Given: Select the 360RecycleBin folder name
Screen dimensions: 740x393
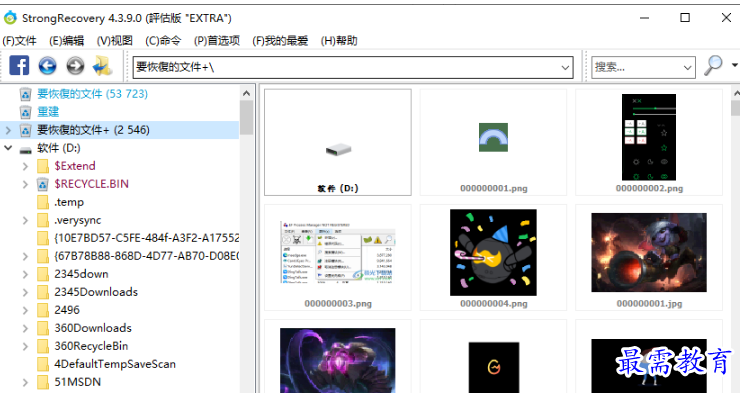Looking at the screenshot, I should click(x=91, y=346).
